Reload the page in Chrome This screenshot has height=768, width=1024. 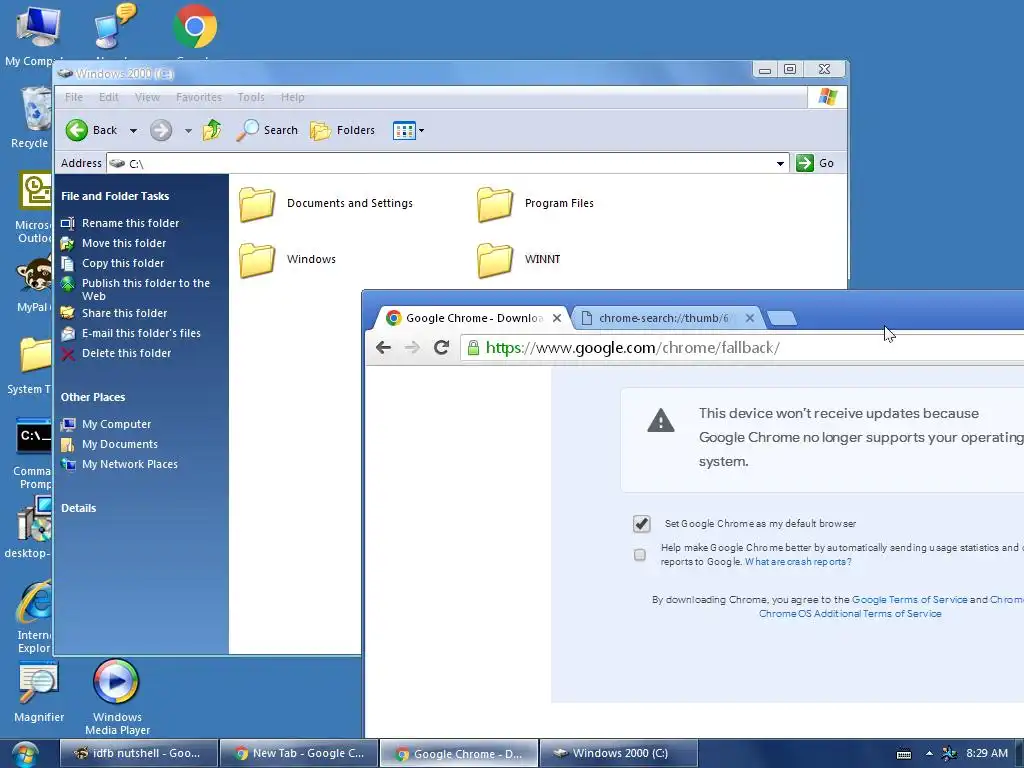(x=441, y=347)
